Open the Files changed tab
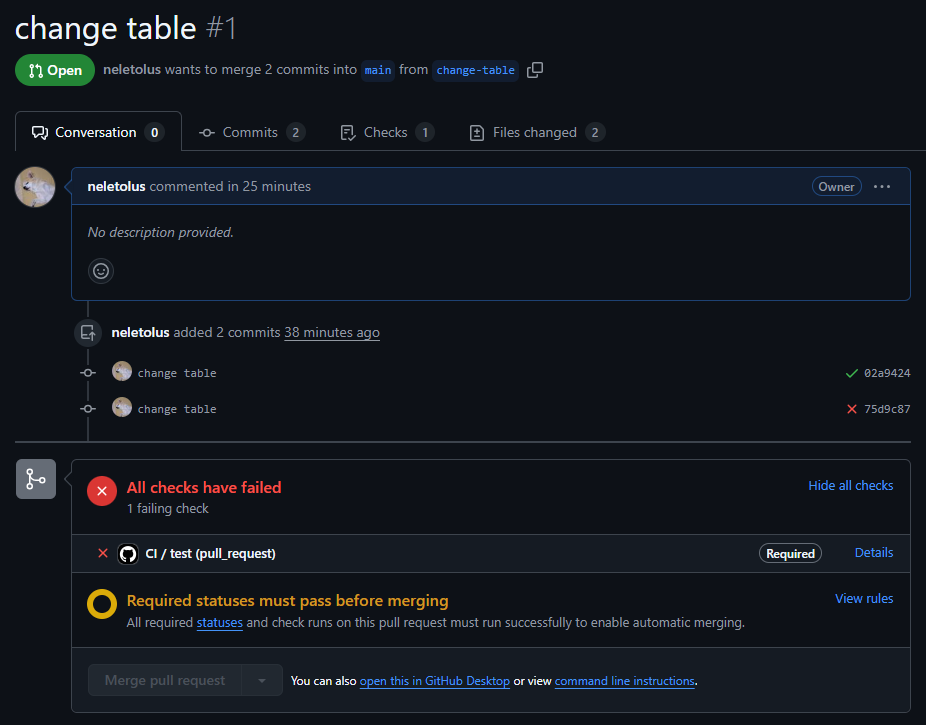 point(536,132)
